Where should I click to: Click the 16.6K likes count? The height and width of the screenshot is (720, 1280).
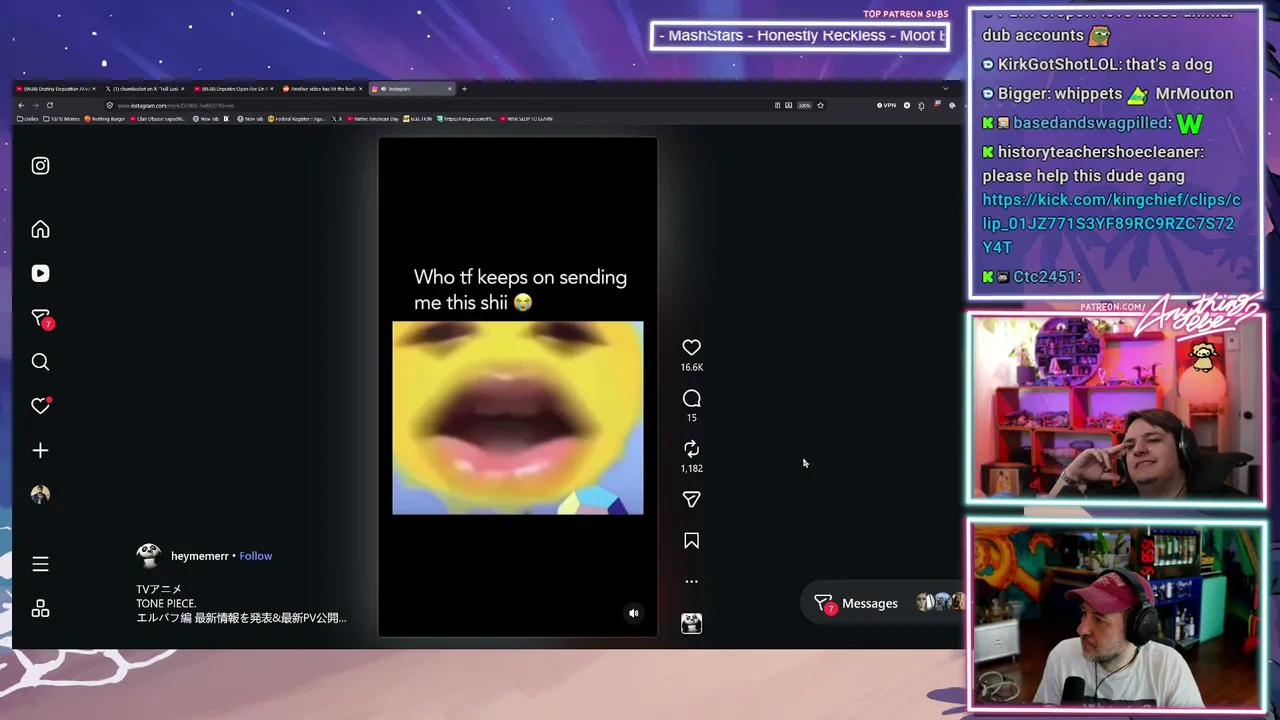click(691, 368)
